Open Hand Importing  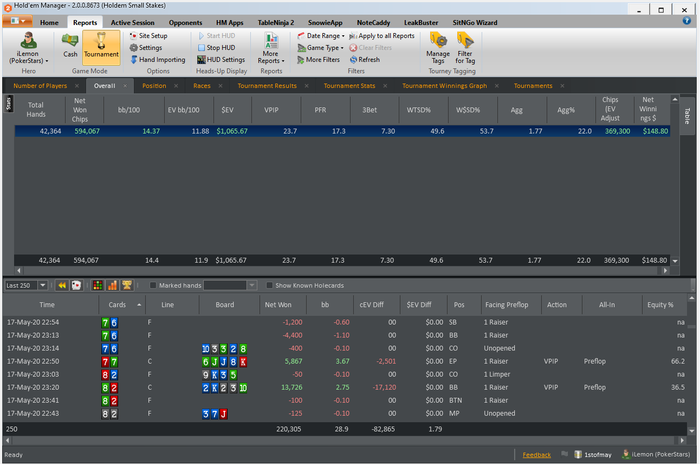coord(158,59)
